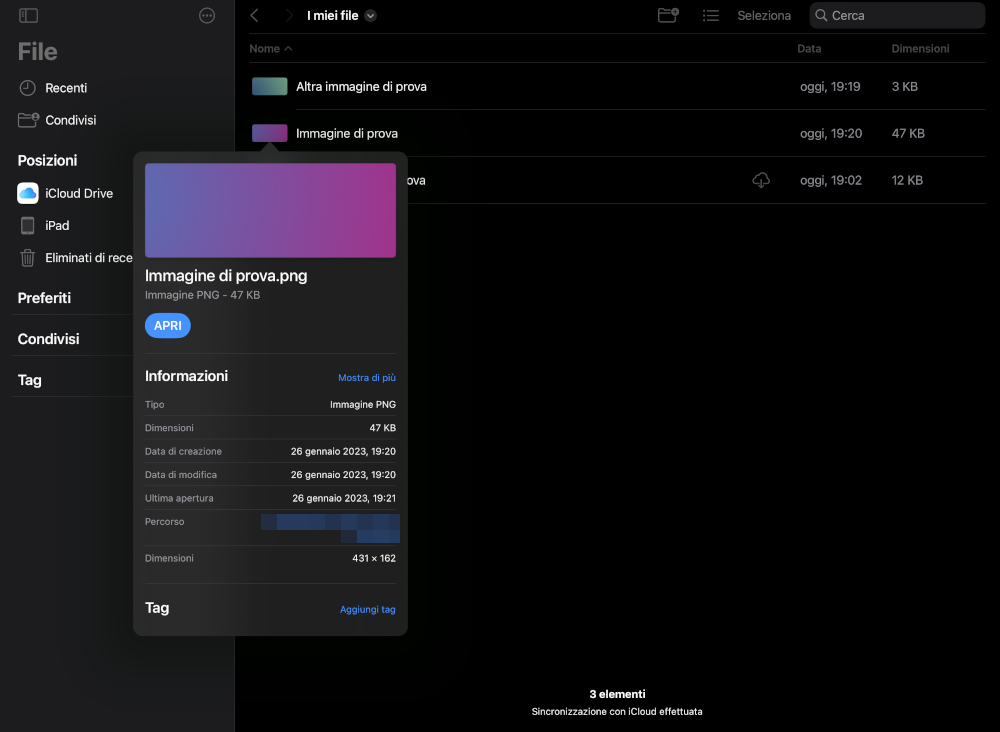Open the list view options icon
The width and height of the screenshot is (1000, 732).
711,15
